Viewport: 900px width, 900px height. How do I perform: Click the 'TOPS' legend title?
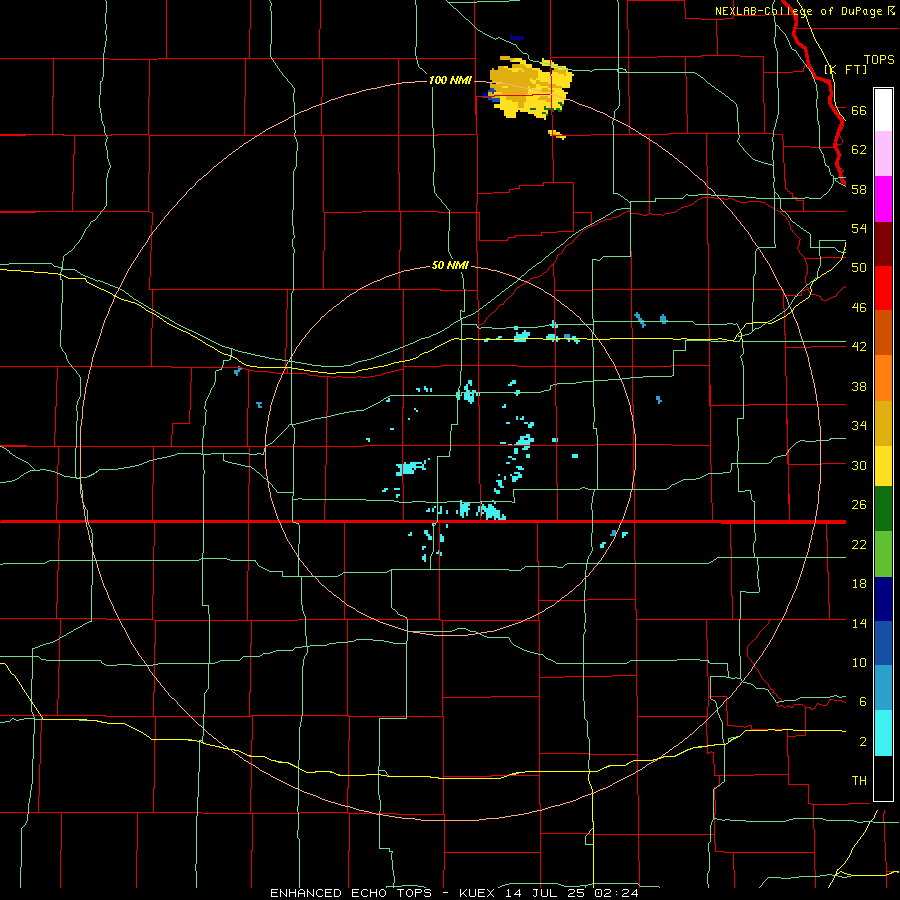tap(879, 59)
